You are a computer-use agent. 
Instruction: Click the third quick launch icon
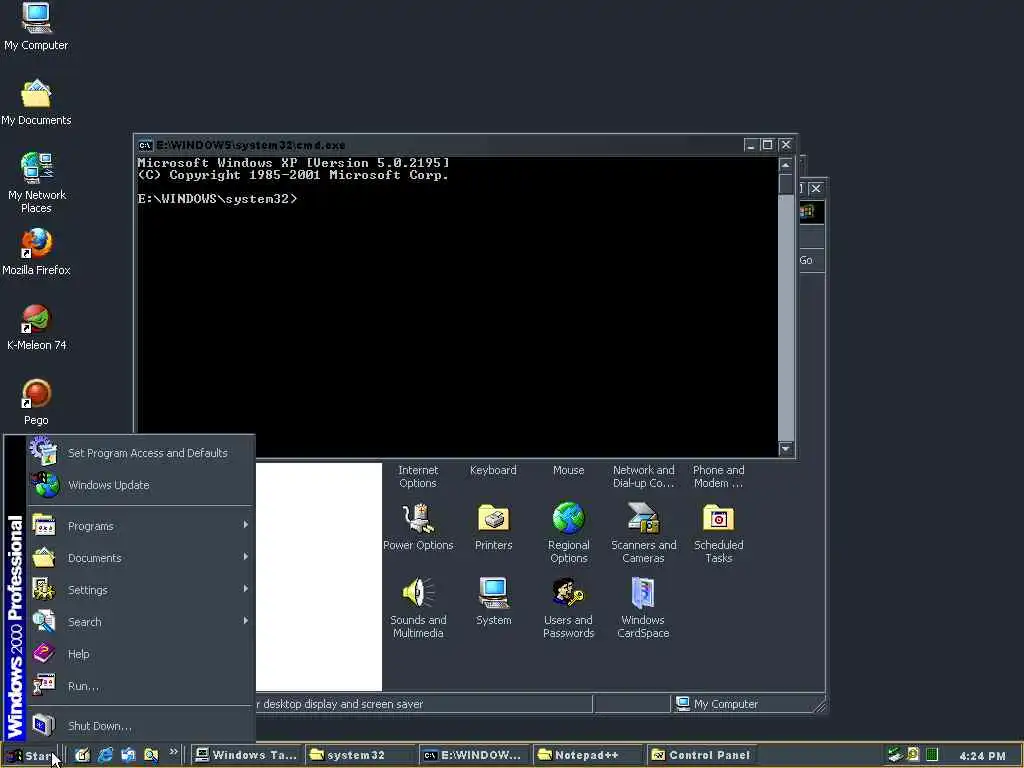coord(128,755)
